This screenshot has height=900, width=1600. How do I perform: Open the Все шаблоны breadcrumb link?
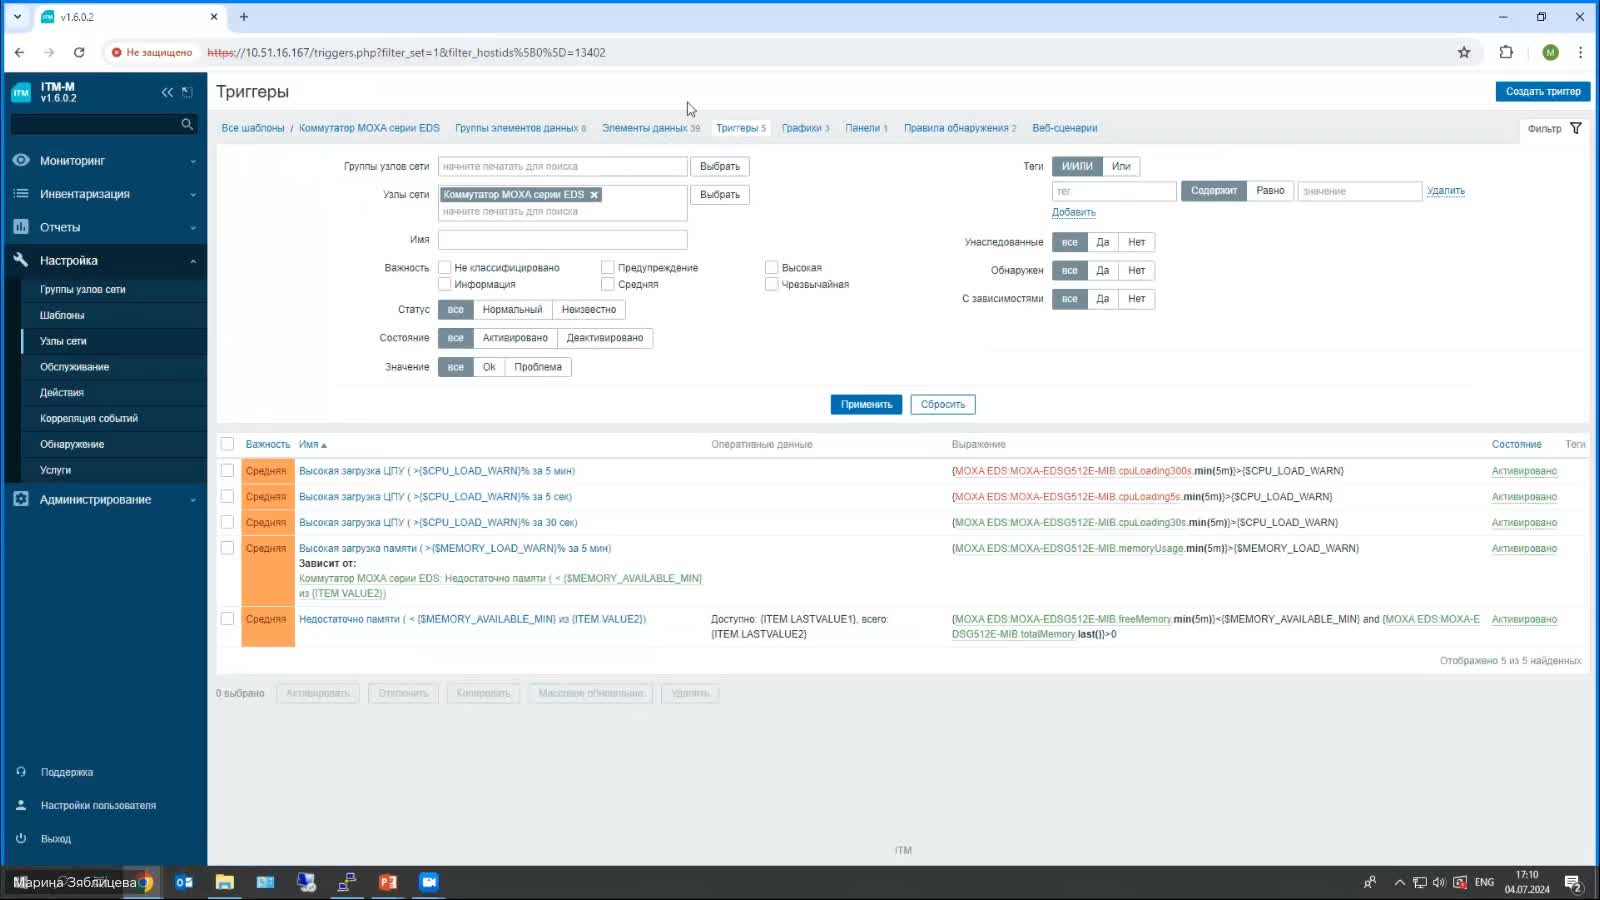pyautogui.click(x=253, y=128)
